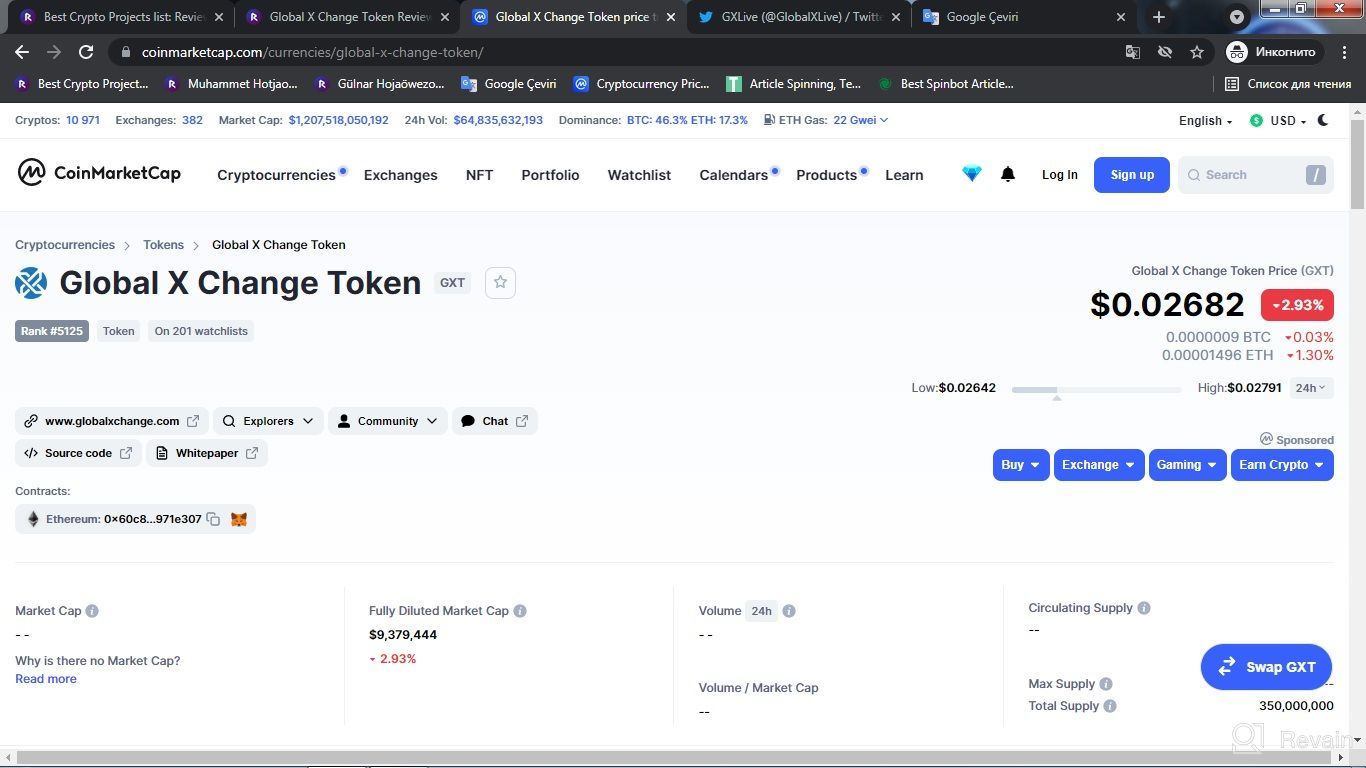Viewport: 1366px width, 768px height.
Task: Expand the Community dropdown
Action: [388, 421]
